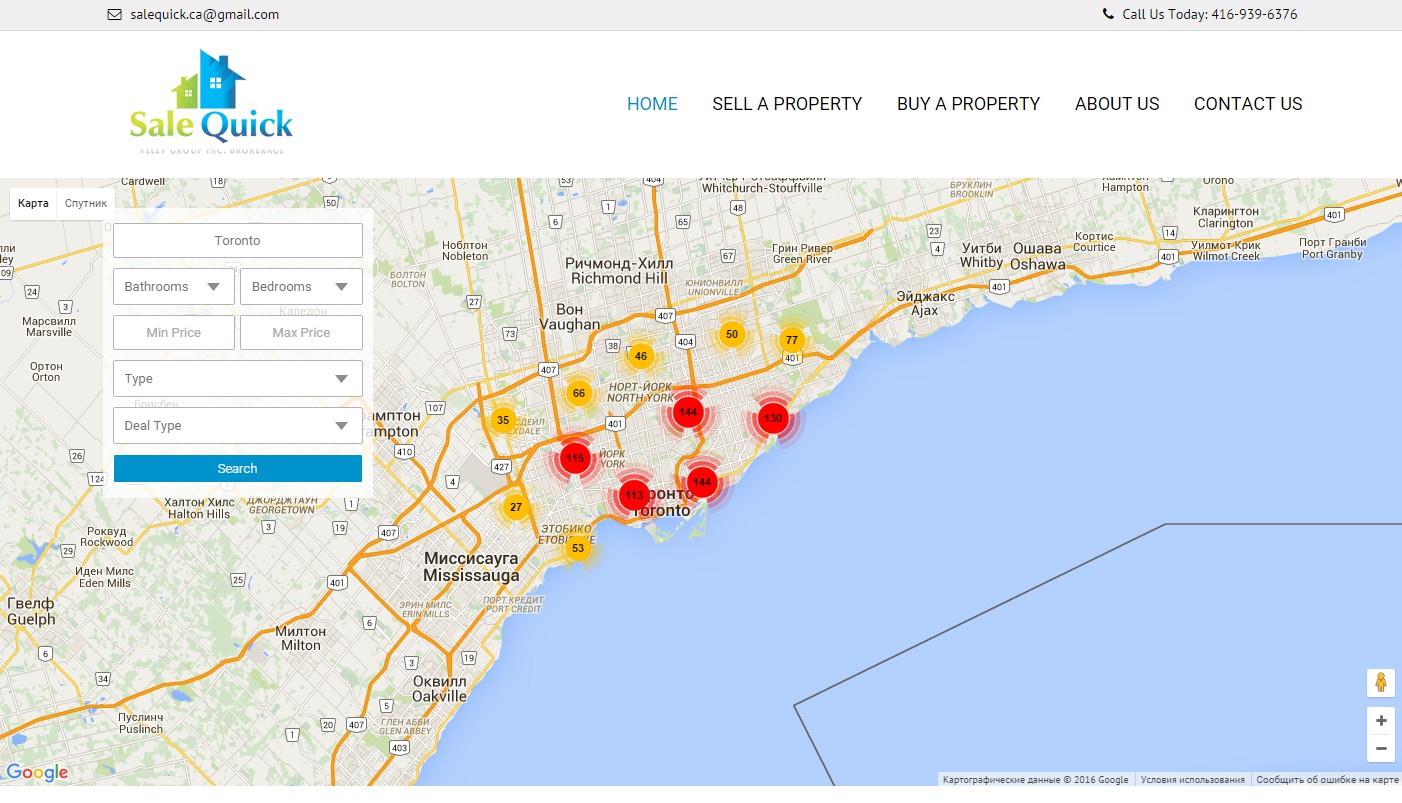The width and height of the screenshot is (1402, 803).
Task: Navigate to CONTACT US
Action: click(x=1248, y=104)
